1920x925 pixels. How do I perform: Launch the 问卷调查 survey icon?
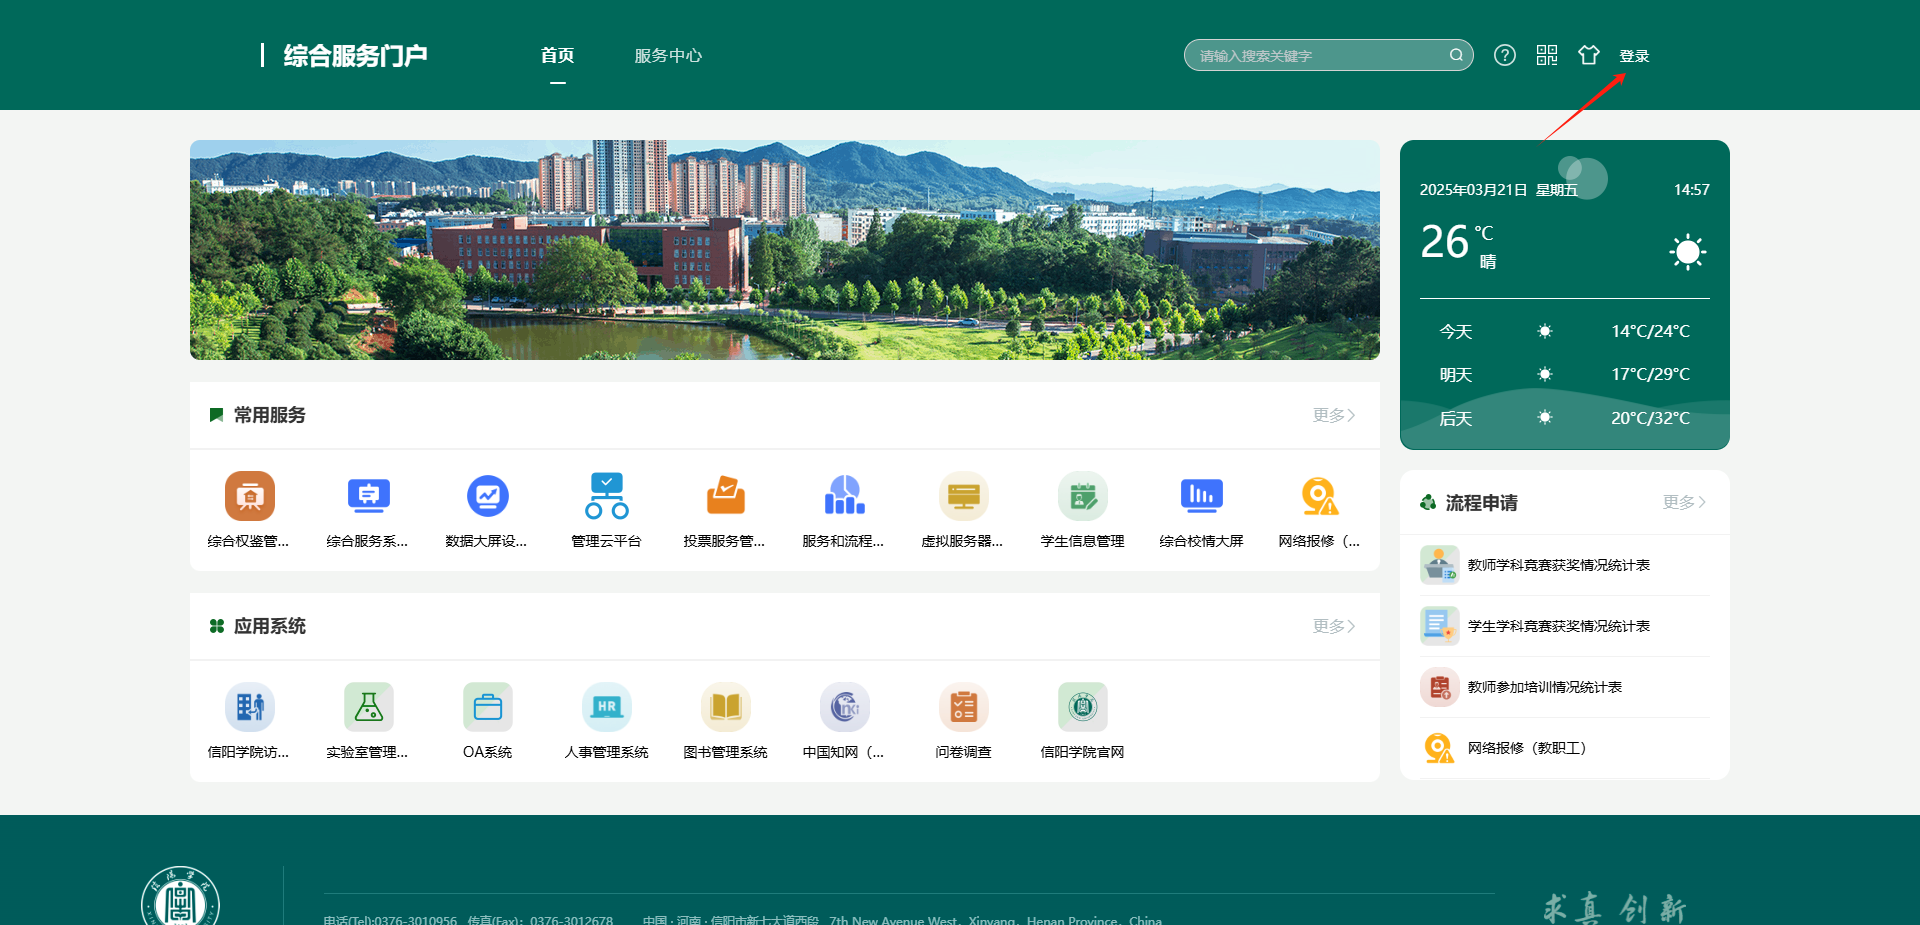(x=963, y=707)
